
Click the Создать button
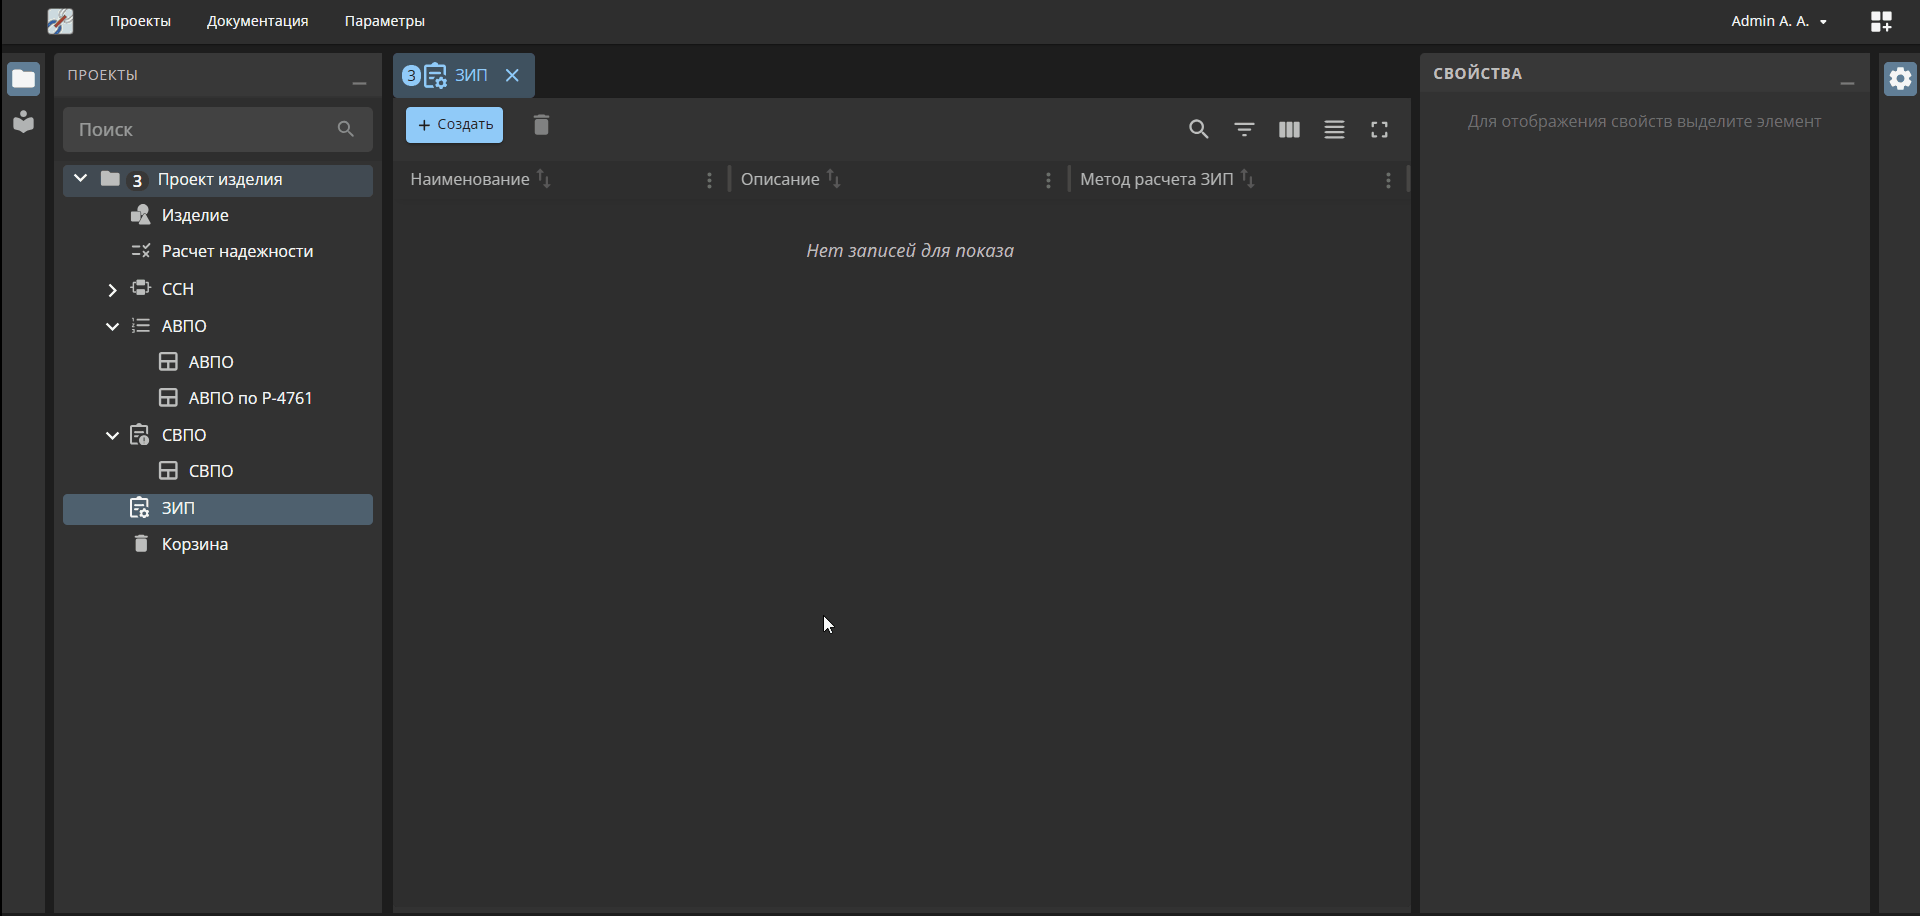coord(455,125)
